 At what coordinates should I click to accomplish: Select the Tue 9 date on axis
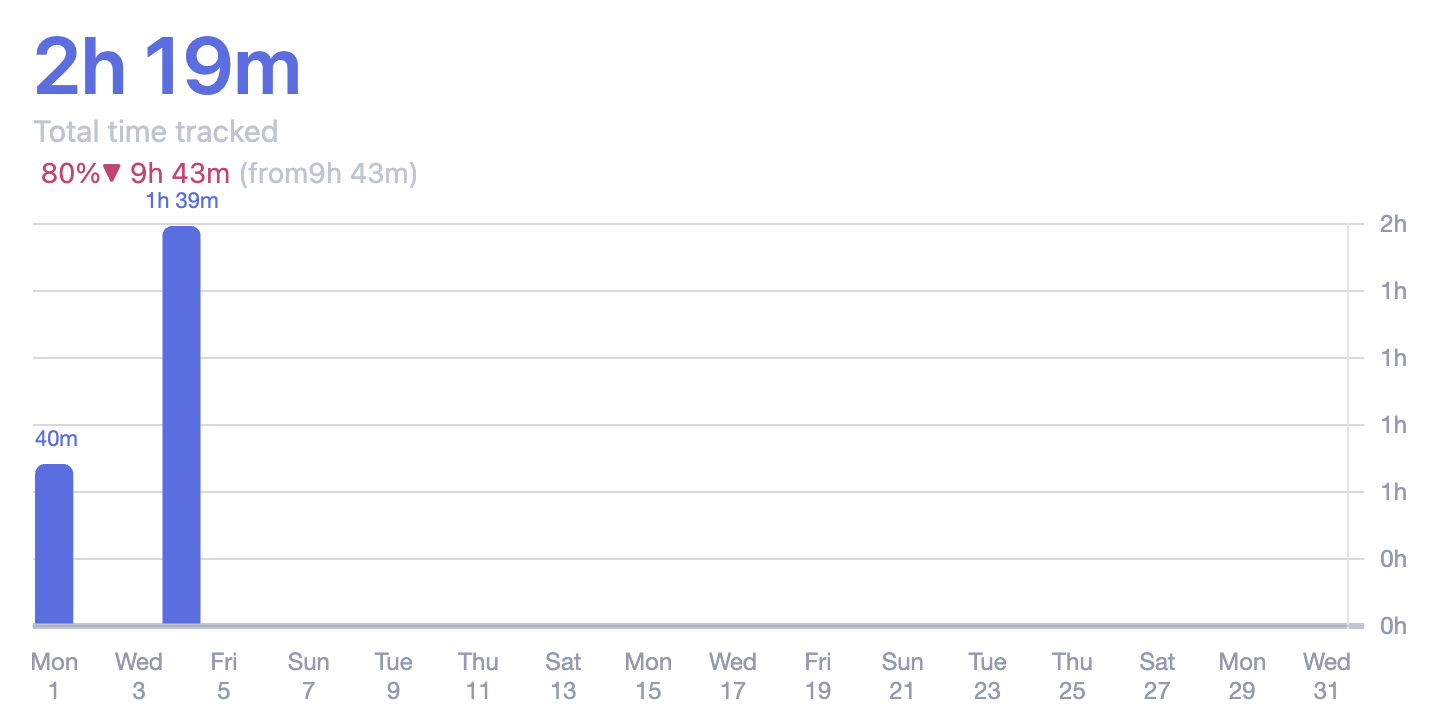click(393, 676)
